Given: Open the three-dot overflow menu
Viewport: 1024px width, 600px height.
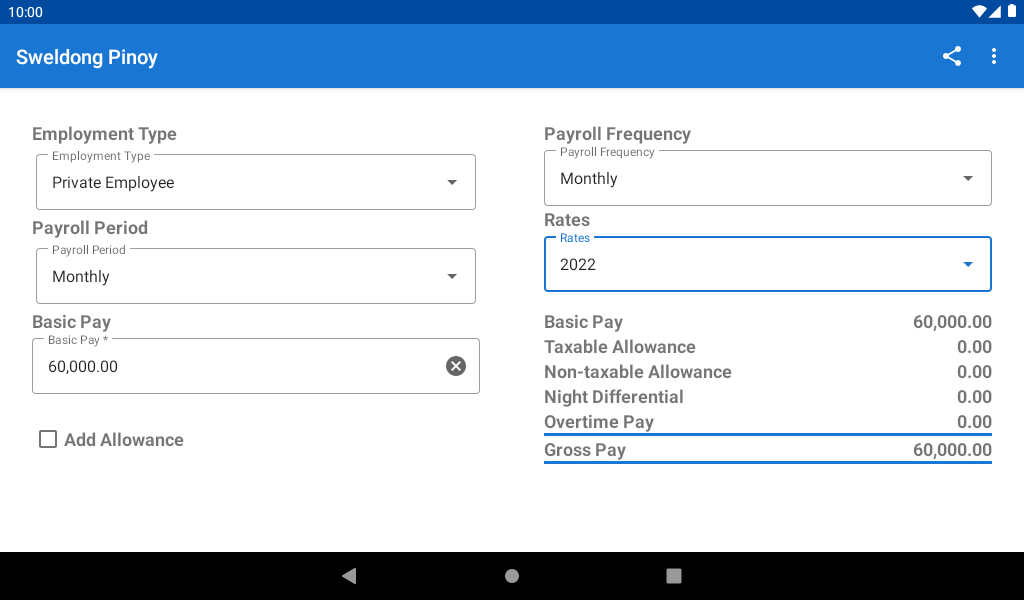Looking at the screenshot, I should [x=993, y=56].
